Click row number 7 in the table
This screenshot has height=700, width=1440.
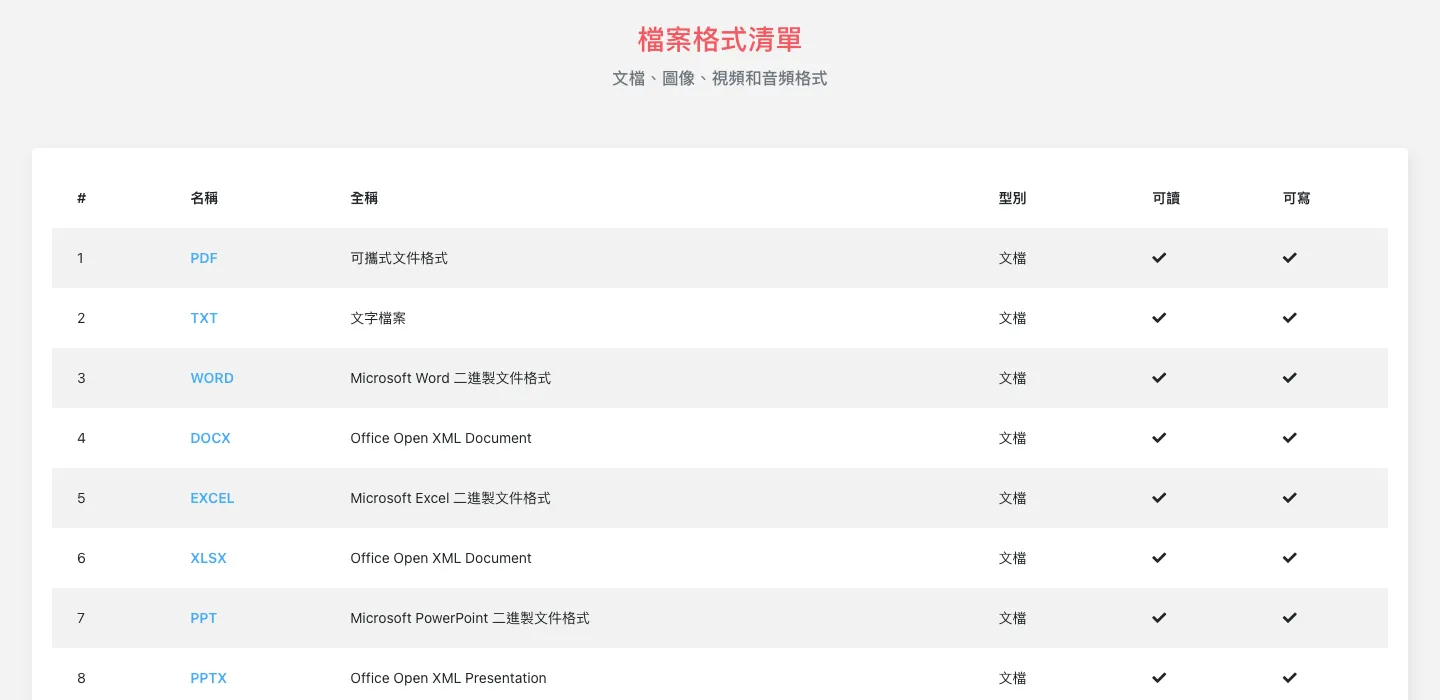pos(81,618)
